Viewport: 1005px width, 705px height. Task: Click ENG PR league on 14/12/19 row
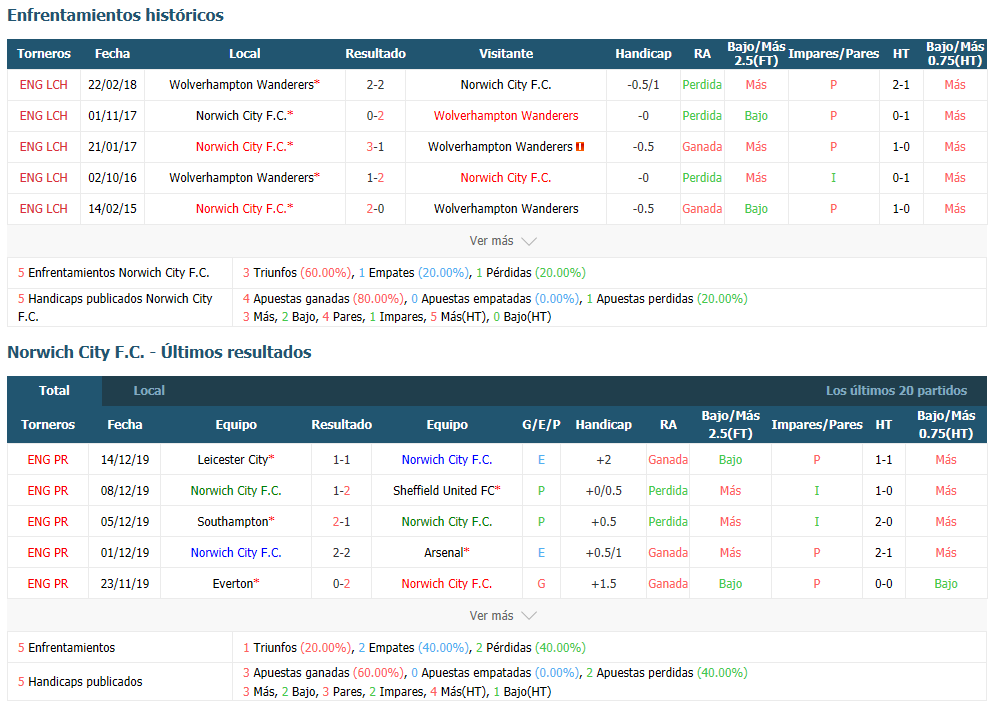[48, 460]
